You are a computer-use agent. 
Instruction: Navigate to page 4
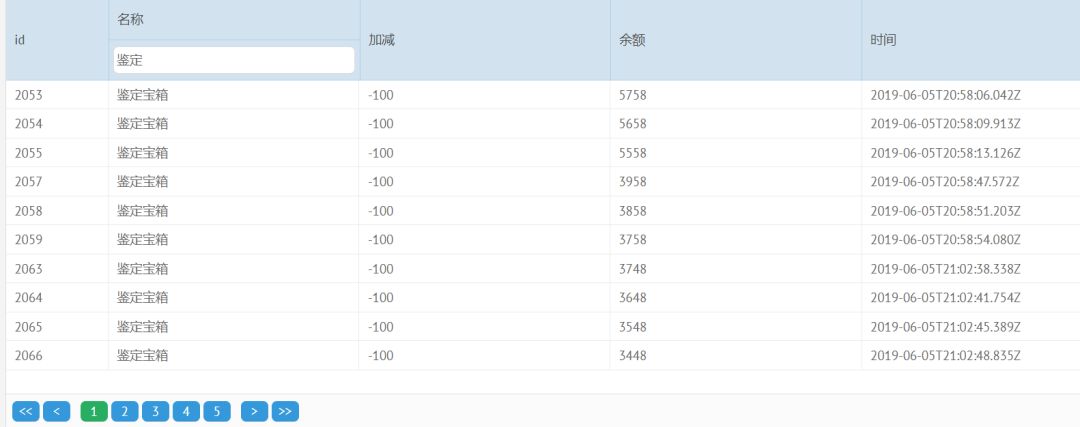coord(186,411)
